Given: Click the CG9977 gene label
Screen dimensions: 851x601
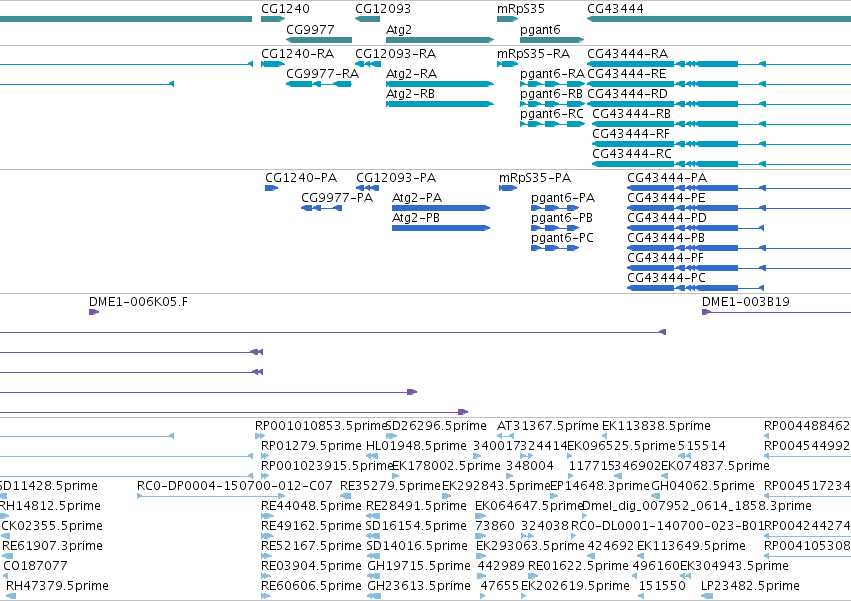Looking at the screenshot, I should 310,29.
